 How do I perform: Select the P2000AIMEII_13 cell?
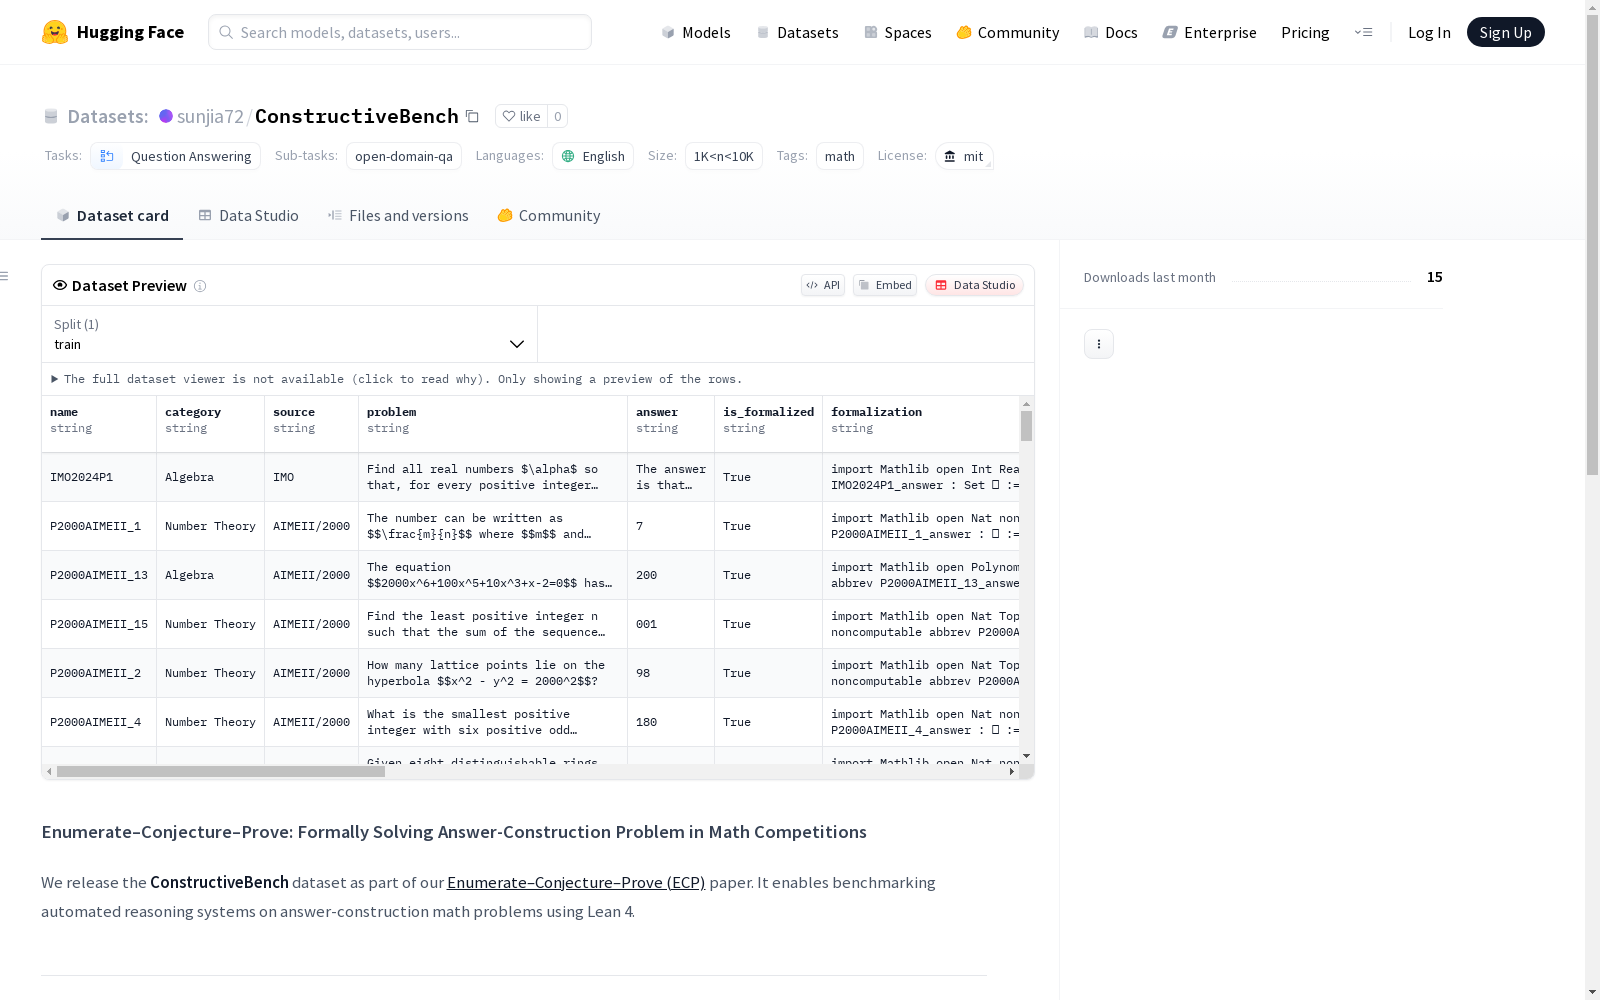(99, 575)
